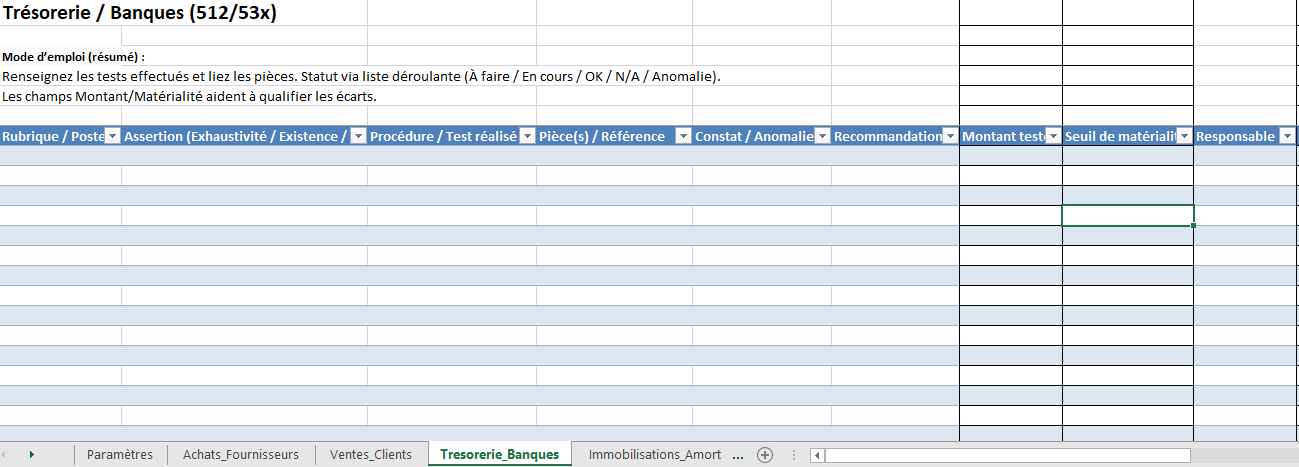Click the ellipsis for more sheet tabs

[738, 455]
